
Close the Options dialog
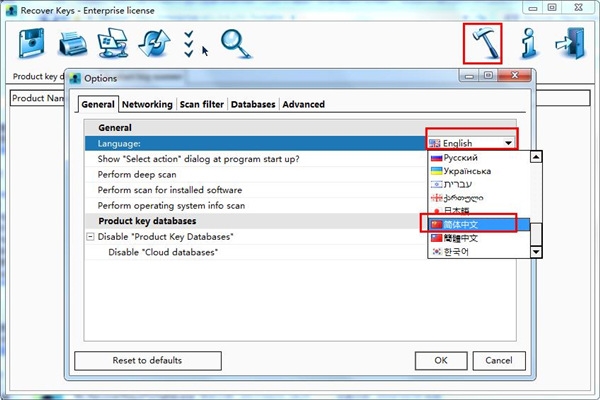[515, 75]
